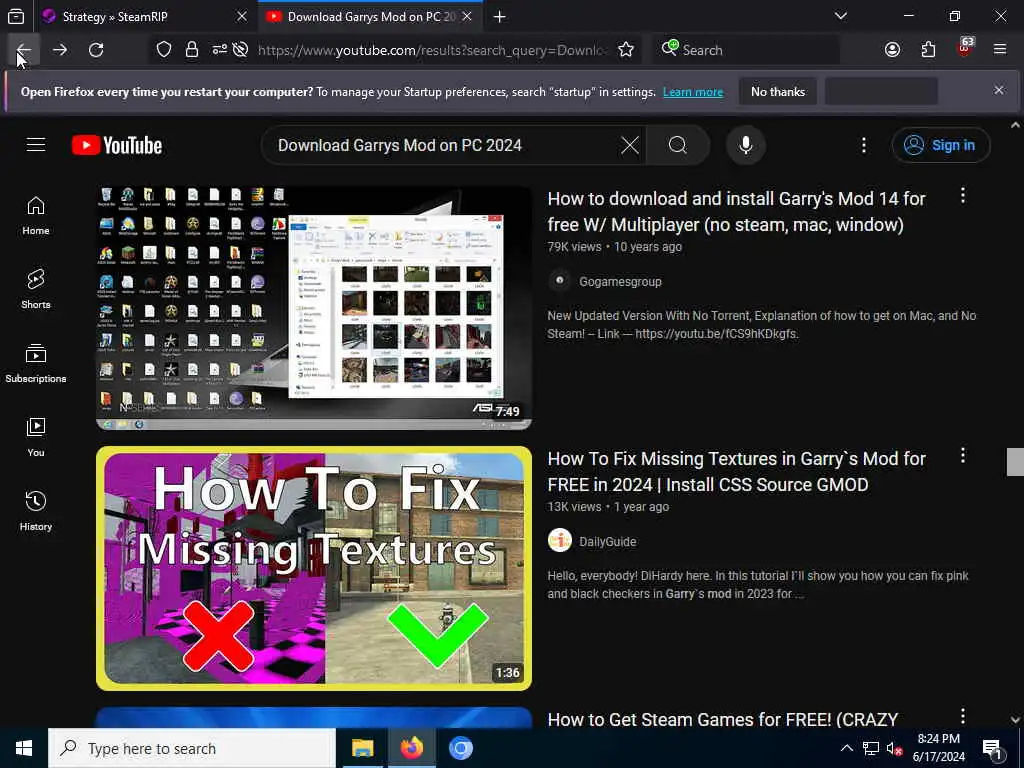Open a new browser tab

point(500,16)
